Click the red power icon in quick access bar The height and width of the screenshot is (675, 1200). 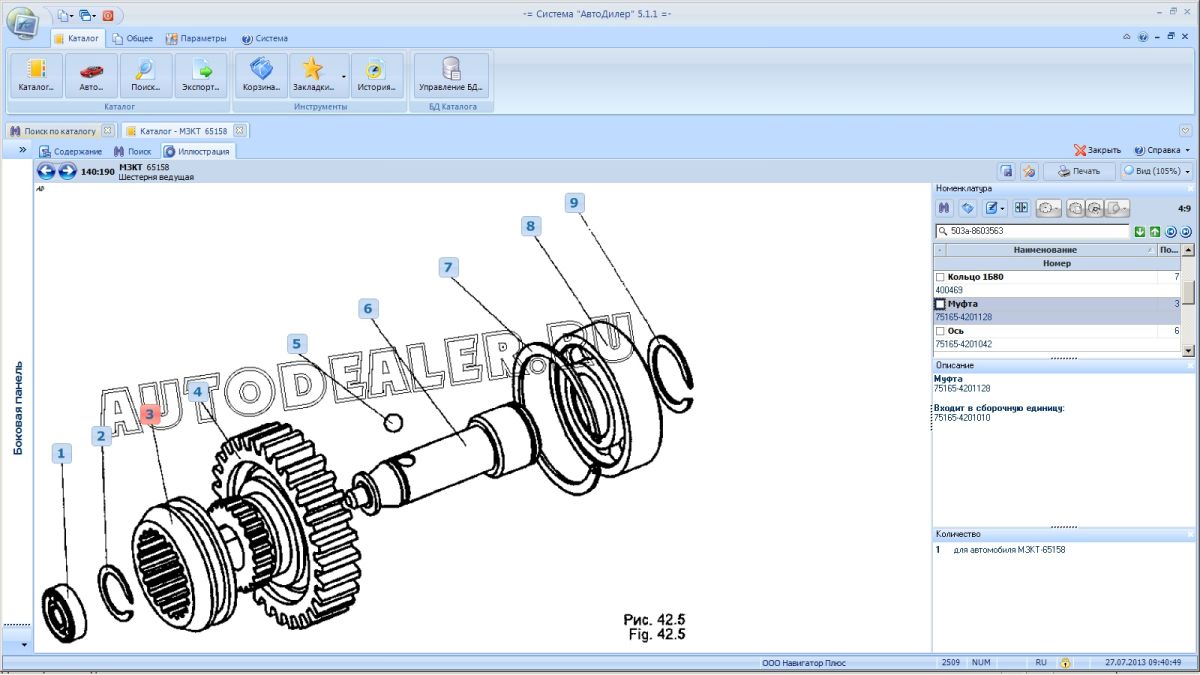pos(107,15)
